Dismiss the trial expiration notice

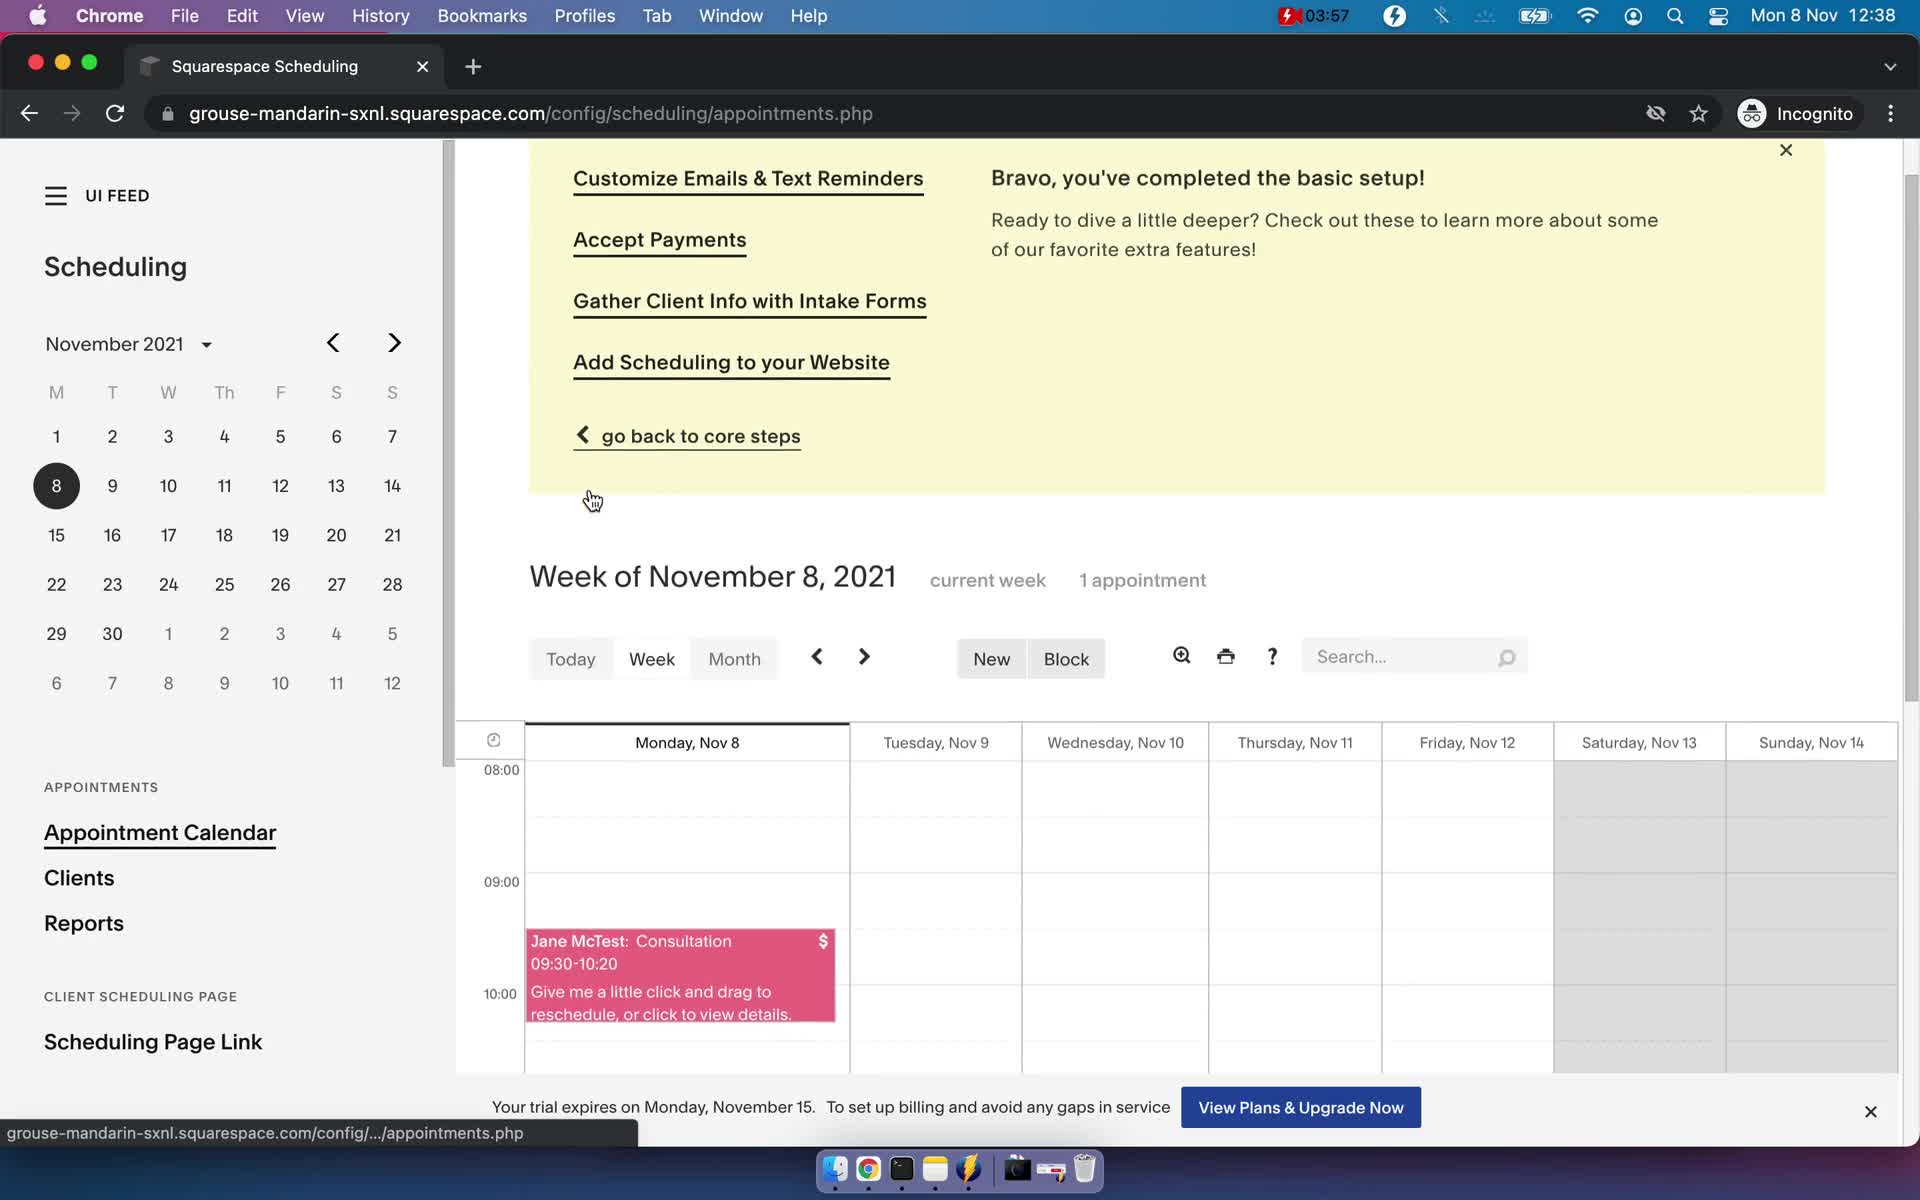tap(1871, 1112)
